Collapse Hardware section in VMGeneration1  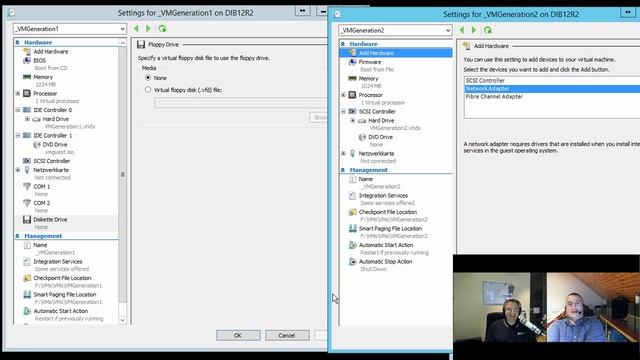(x=17, y=42)
